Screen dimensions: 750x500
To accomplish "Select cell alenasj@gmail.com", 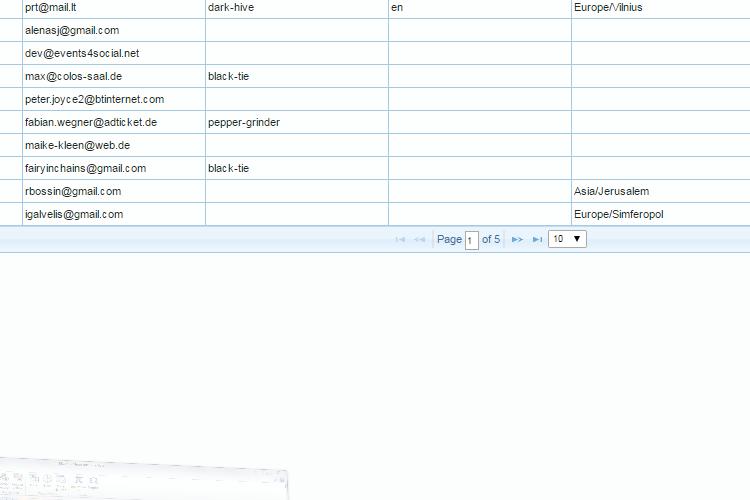I will click(114, 30).
